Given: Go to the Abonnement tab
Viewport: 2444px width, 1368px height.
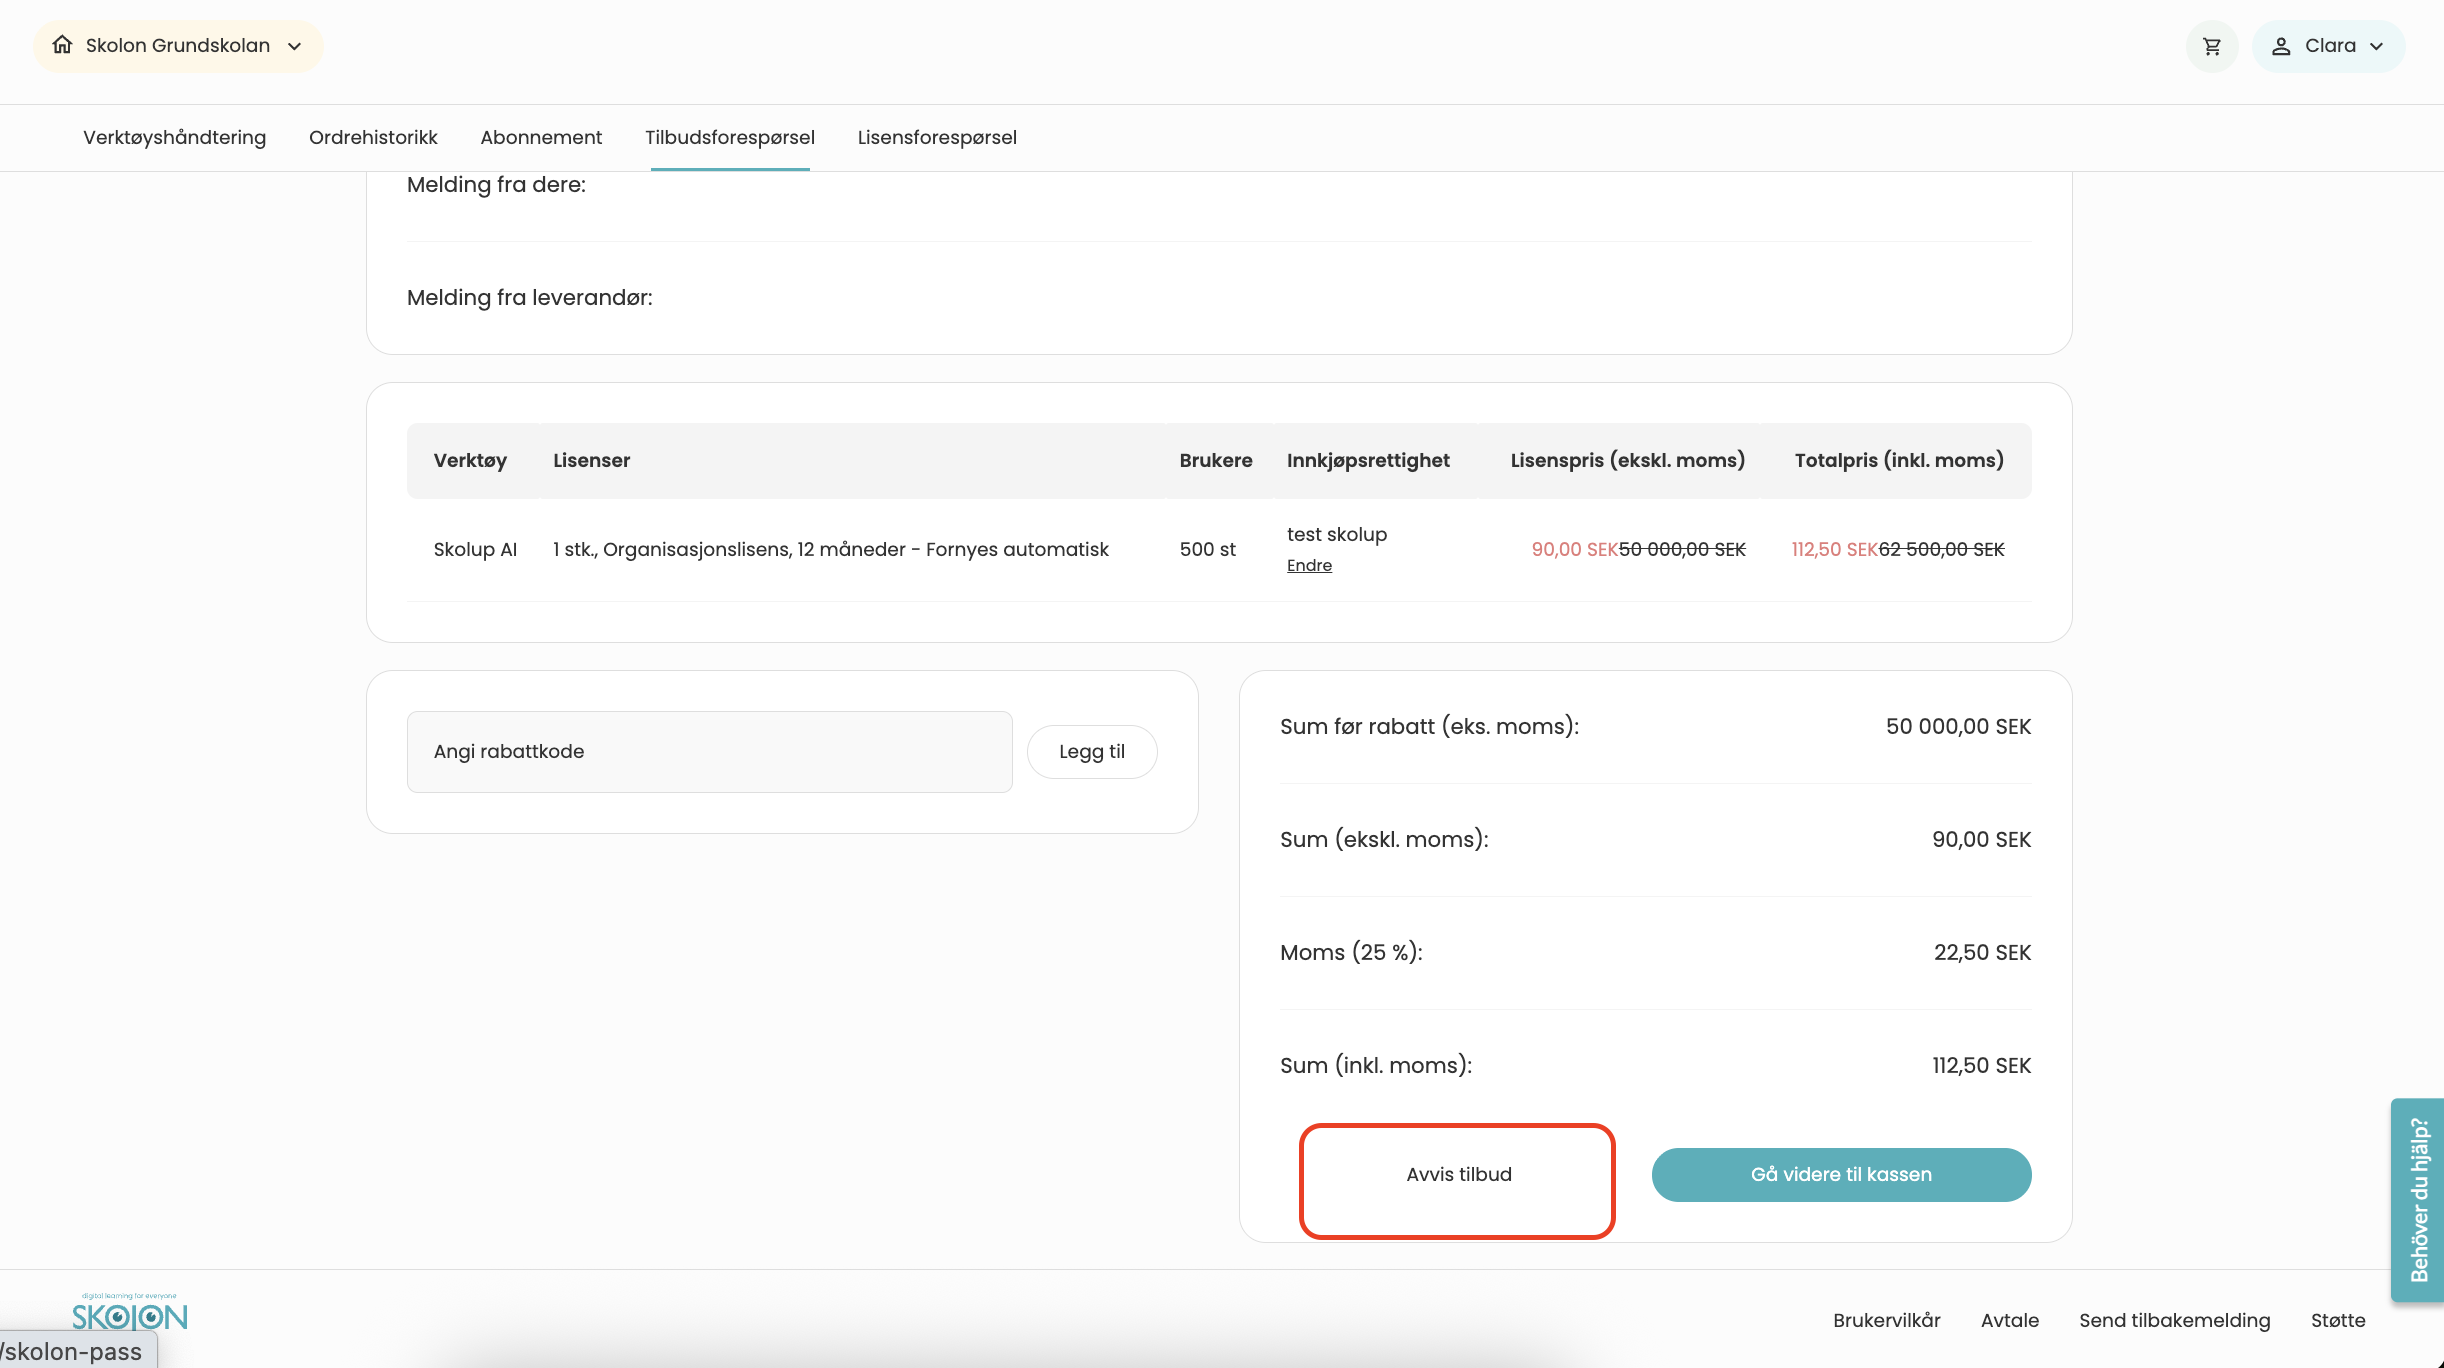Looking at the screenshot, I should click(541, 137).
